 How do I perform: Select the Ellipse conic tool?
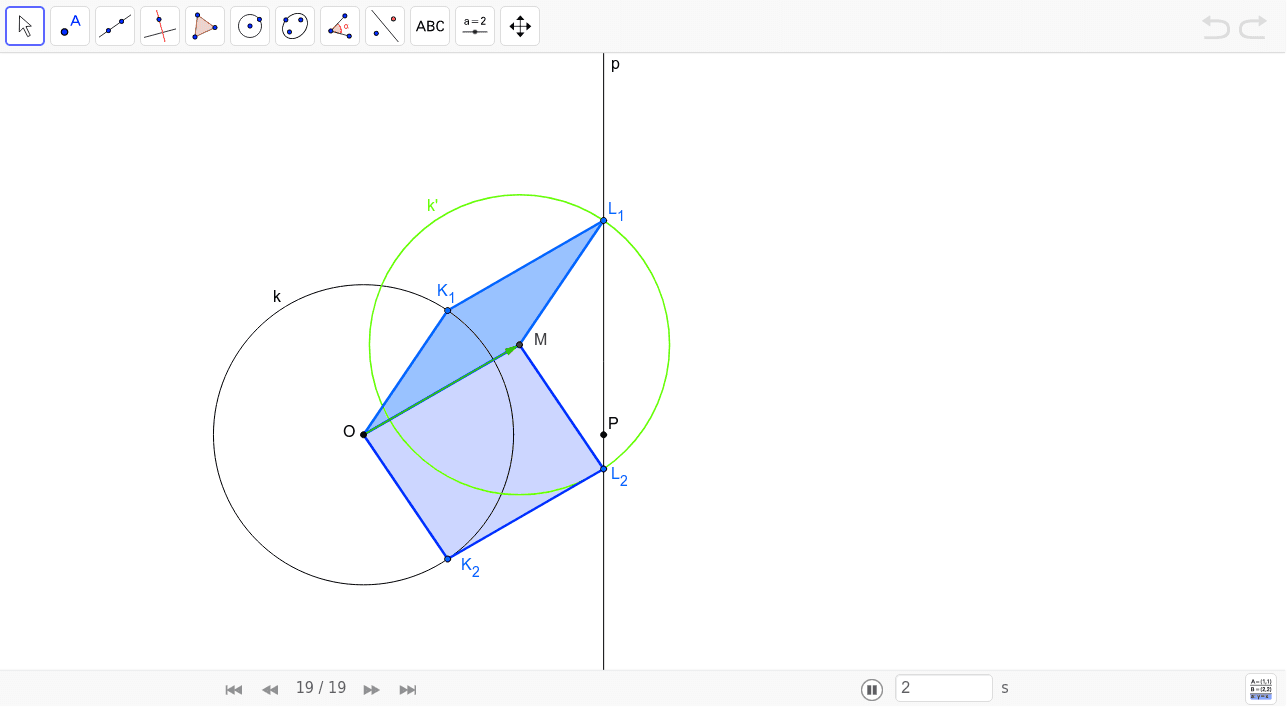[x=295, y=26]
